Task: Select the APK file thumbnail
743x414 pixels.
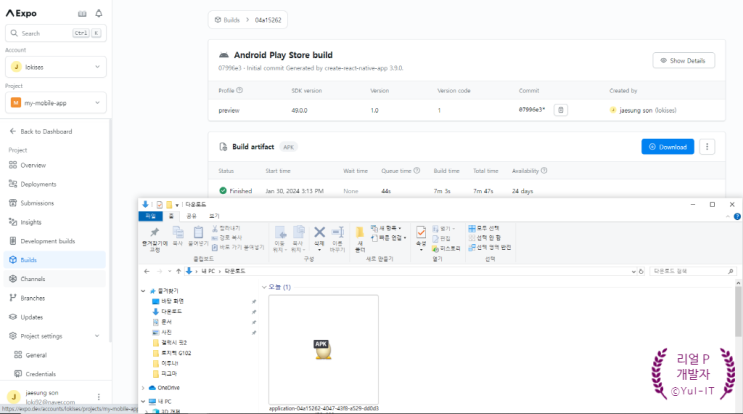Action: [323, 350]
